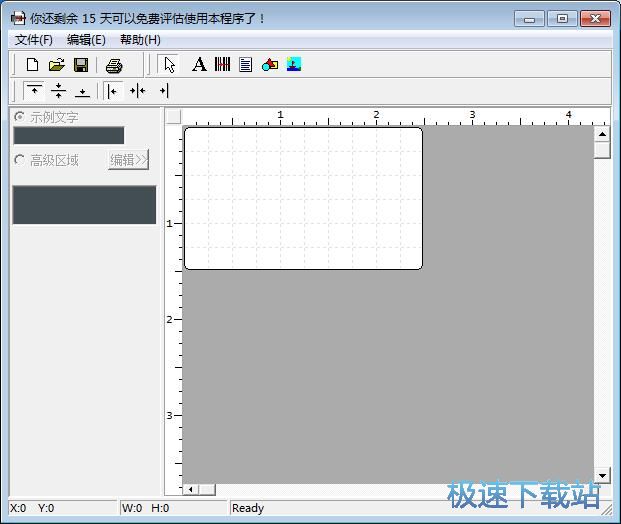
Task: Select the barcode tool
Action: pyautogui.click(x=222, y=65)
